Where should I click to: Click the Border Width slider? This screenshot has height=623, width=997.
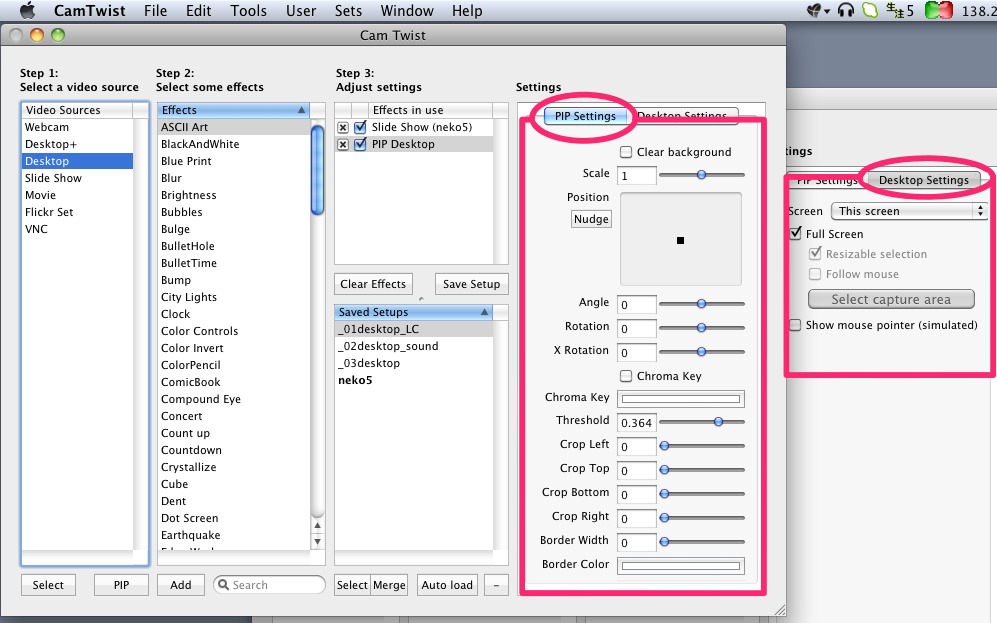pos(701,542)
